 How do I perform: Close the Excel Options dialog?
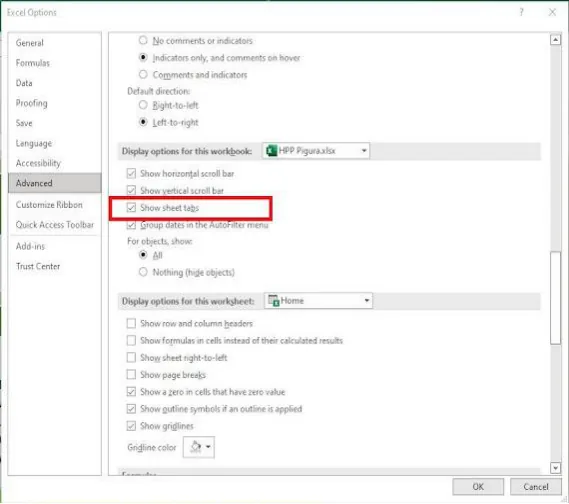[552, 12]
